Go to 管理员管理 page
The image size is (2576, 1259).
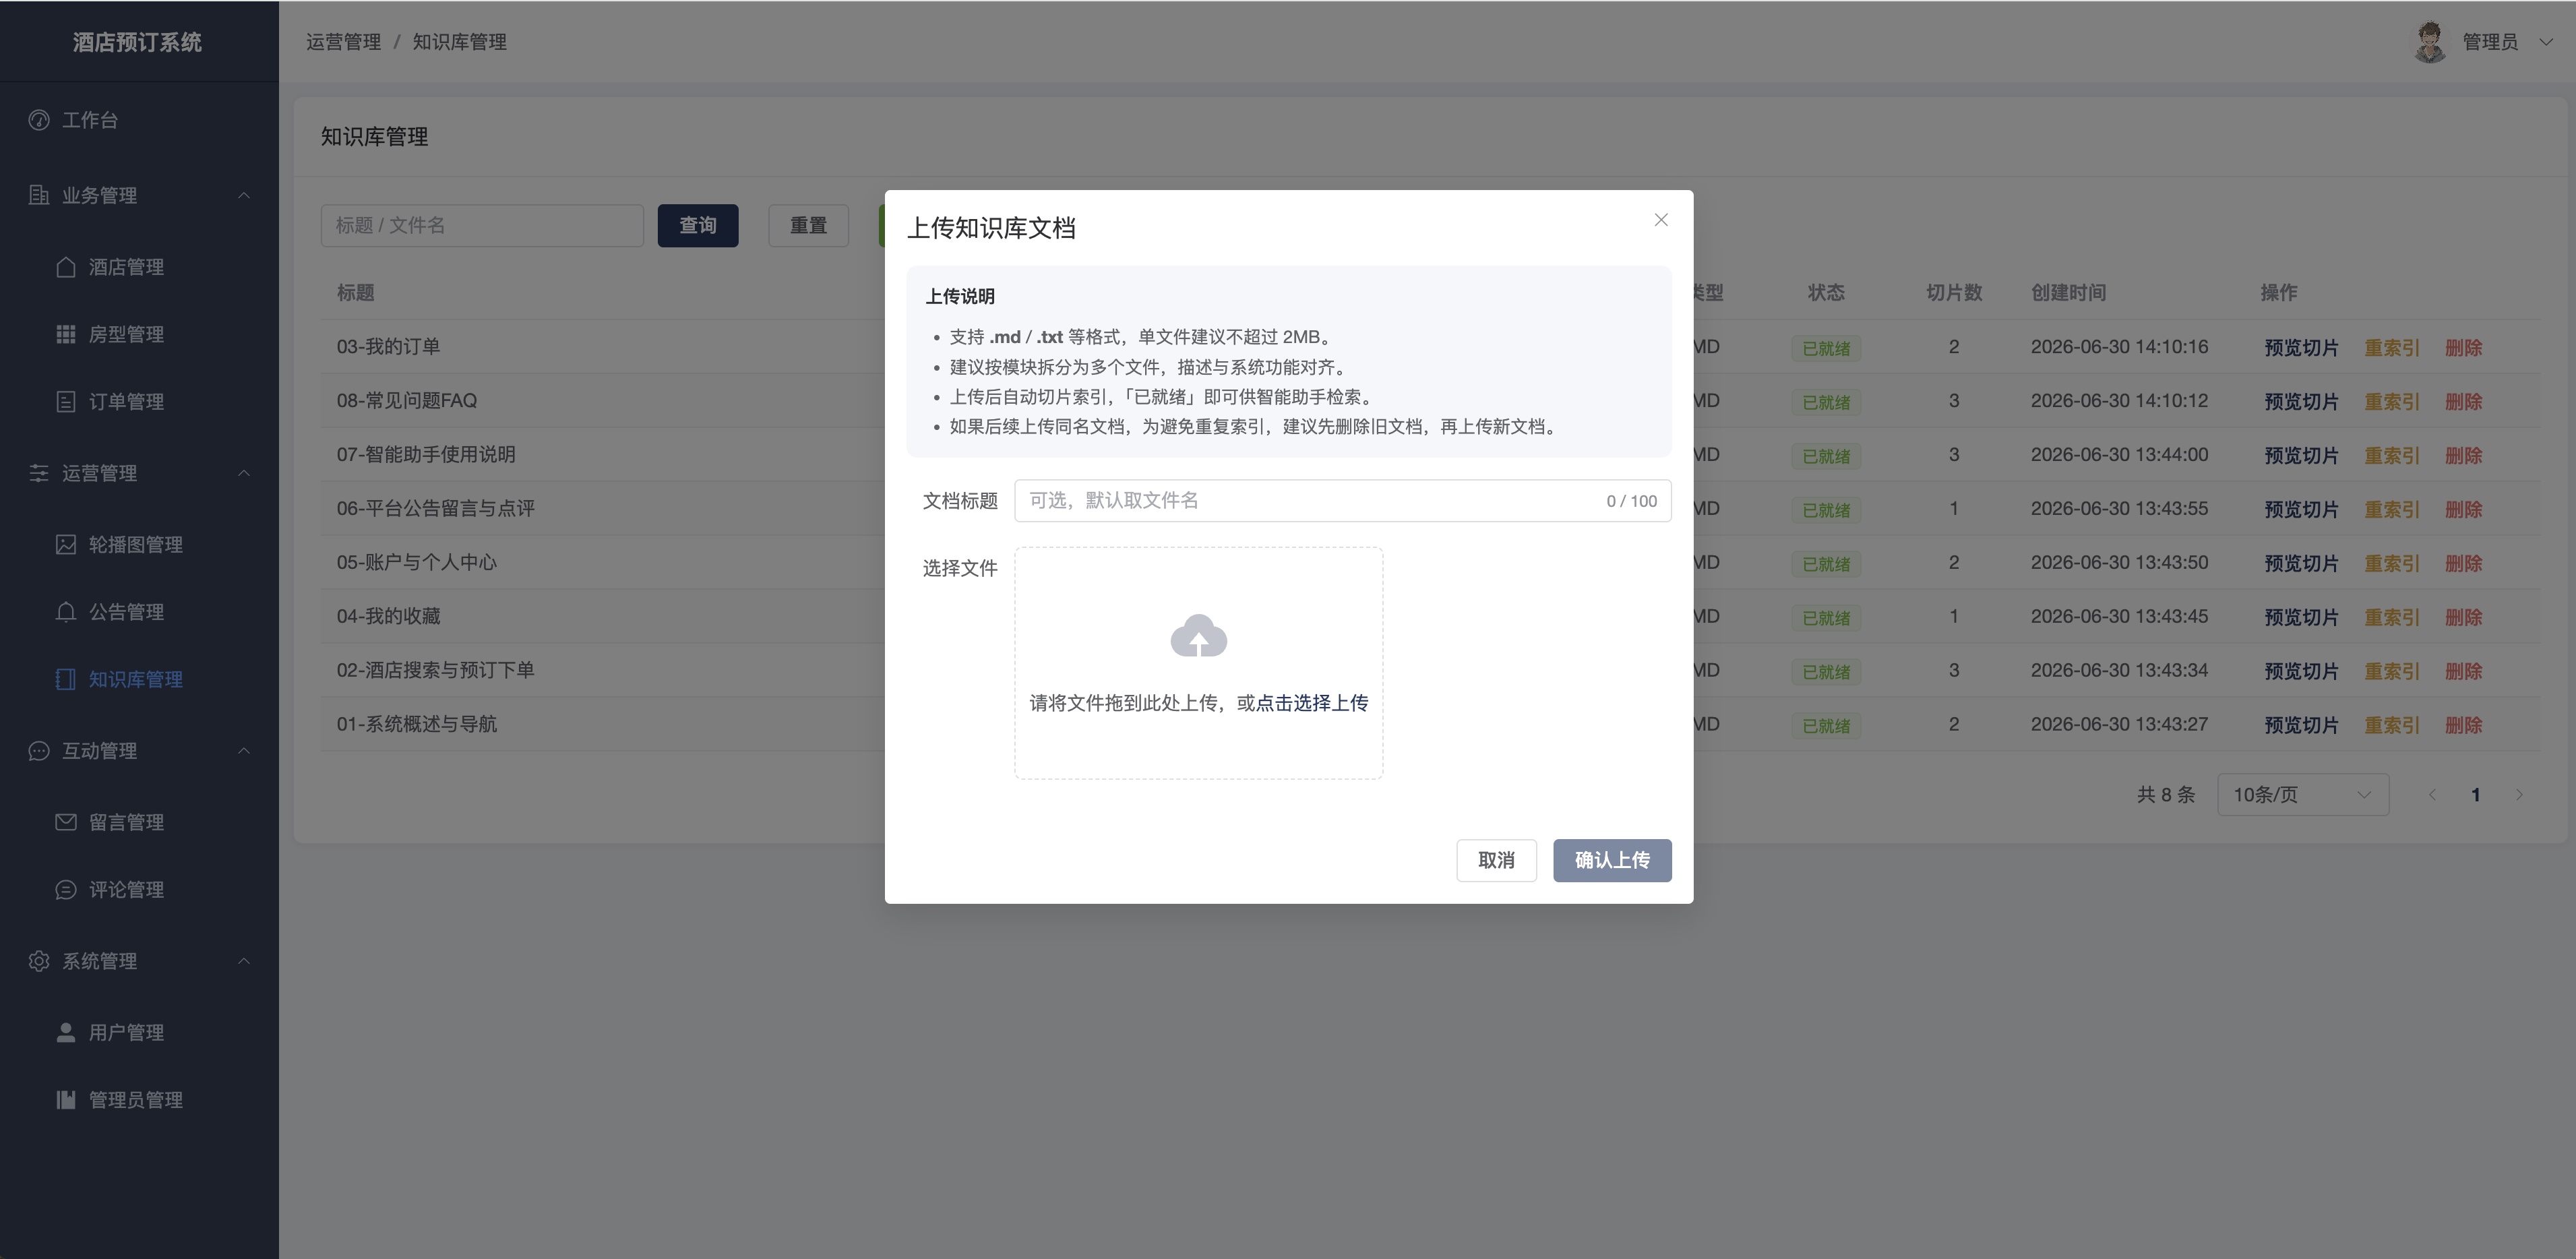139,1100
